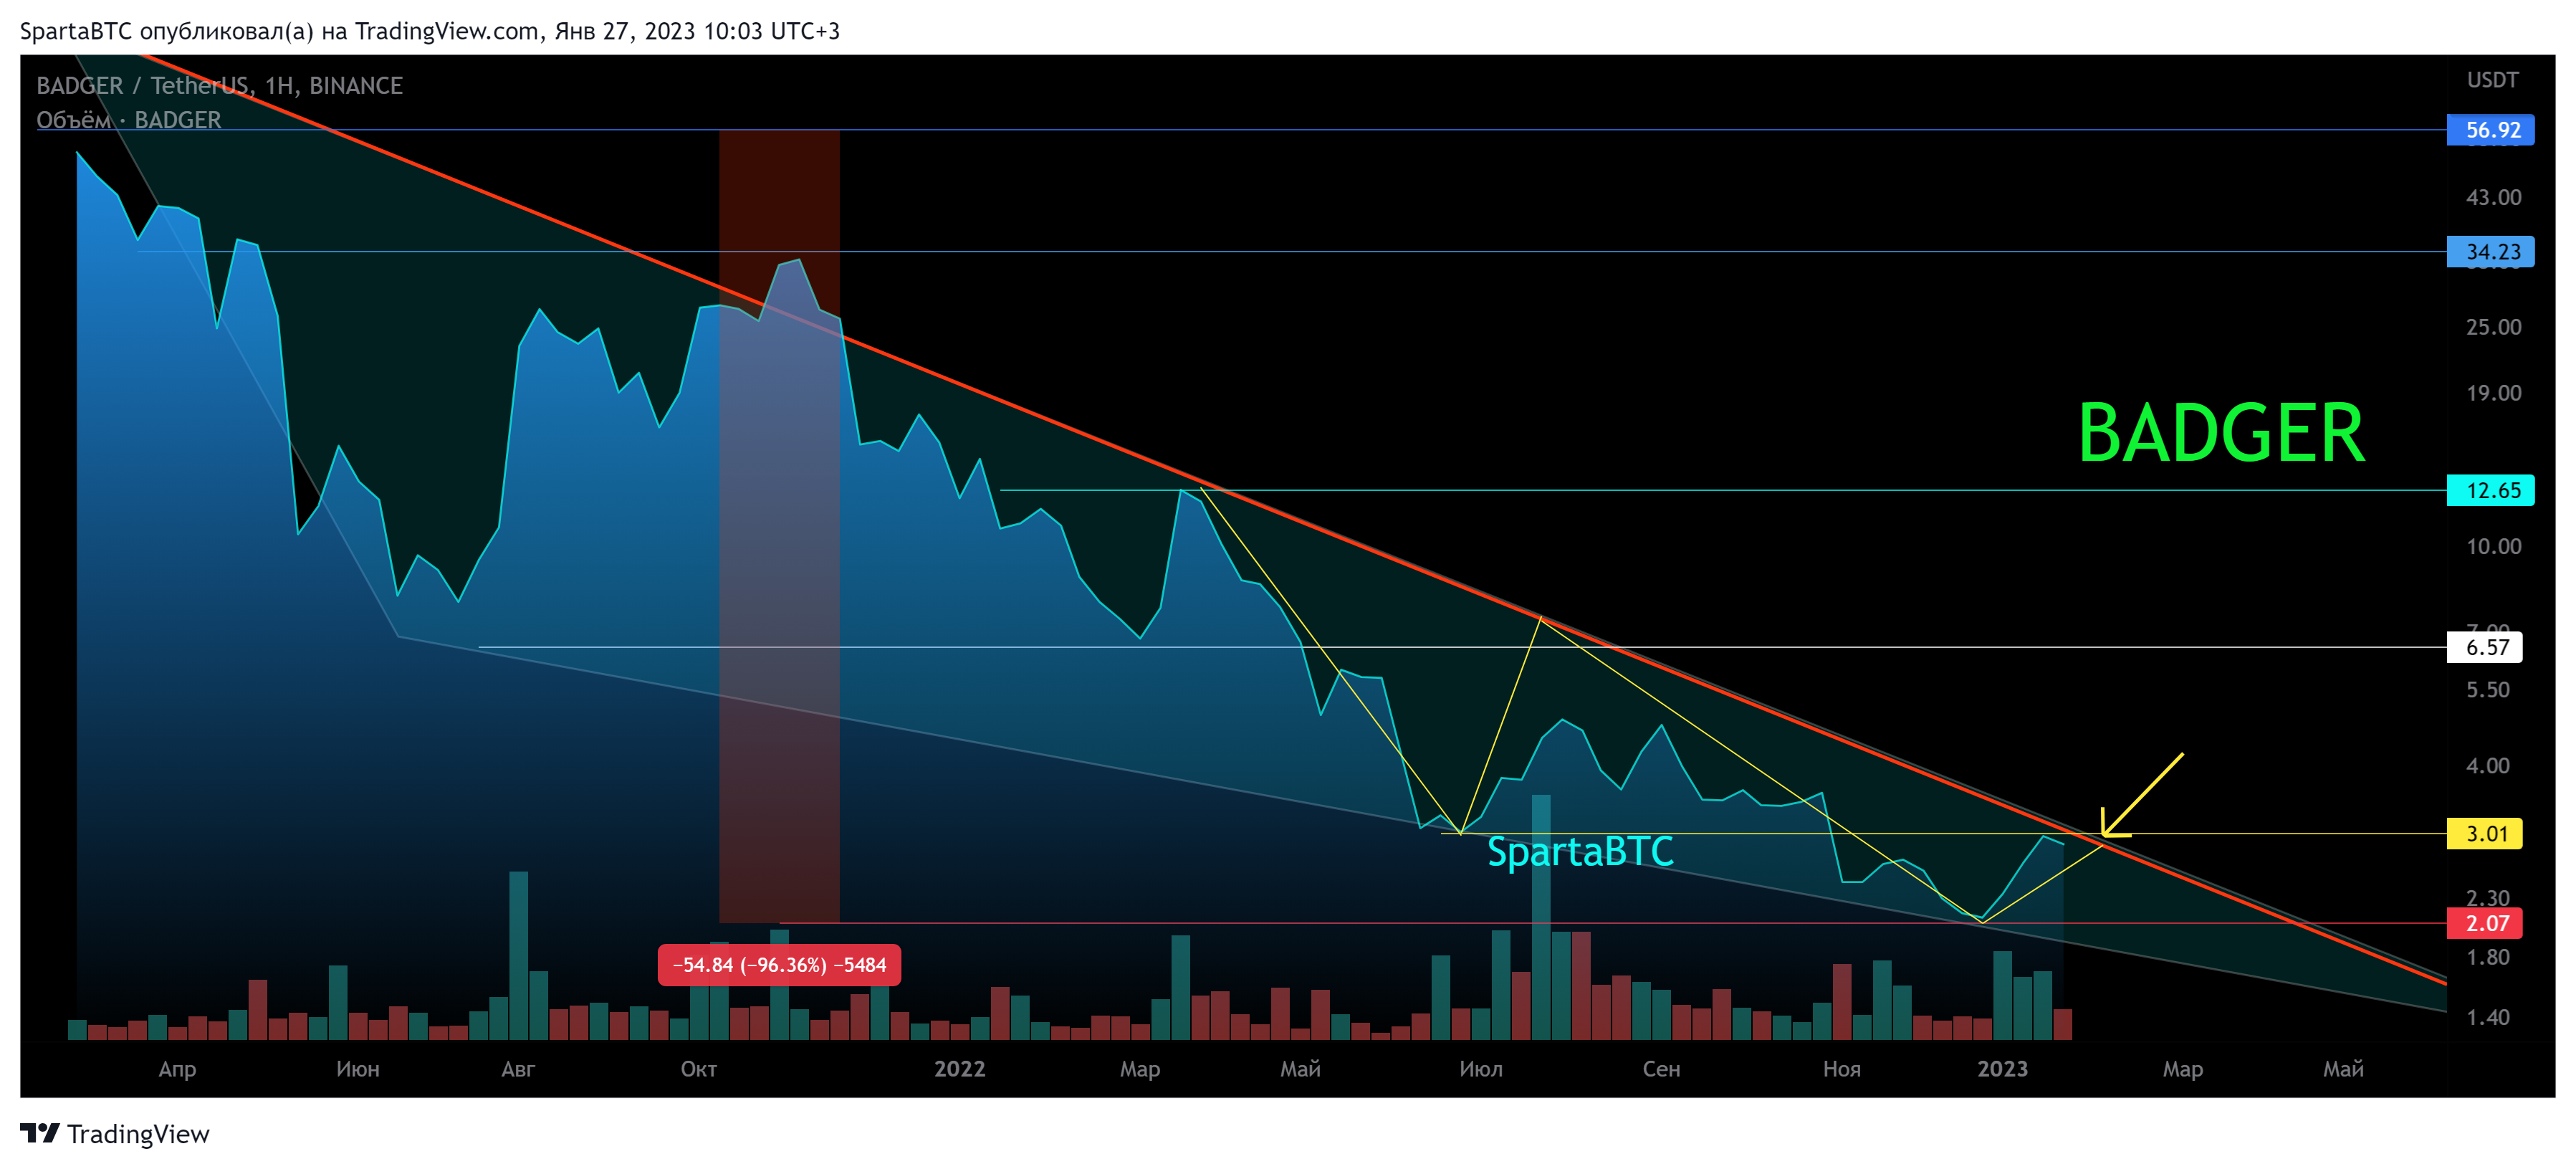Click the 2.07 red price label
This screenshot has width=2576, height=1169.
pyautogui.click(x=2485, y=924)
